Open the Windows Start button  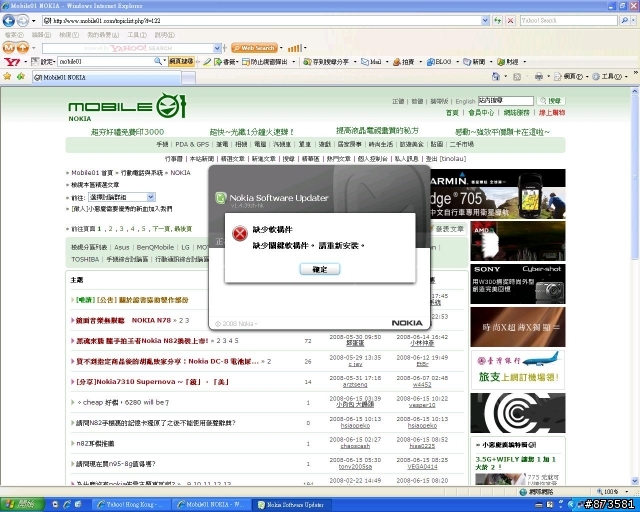point(22,504)
